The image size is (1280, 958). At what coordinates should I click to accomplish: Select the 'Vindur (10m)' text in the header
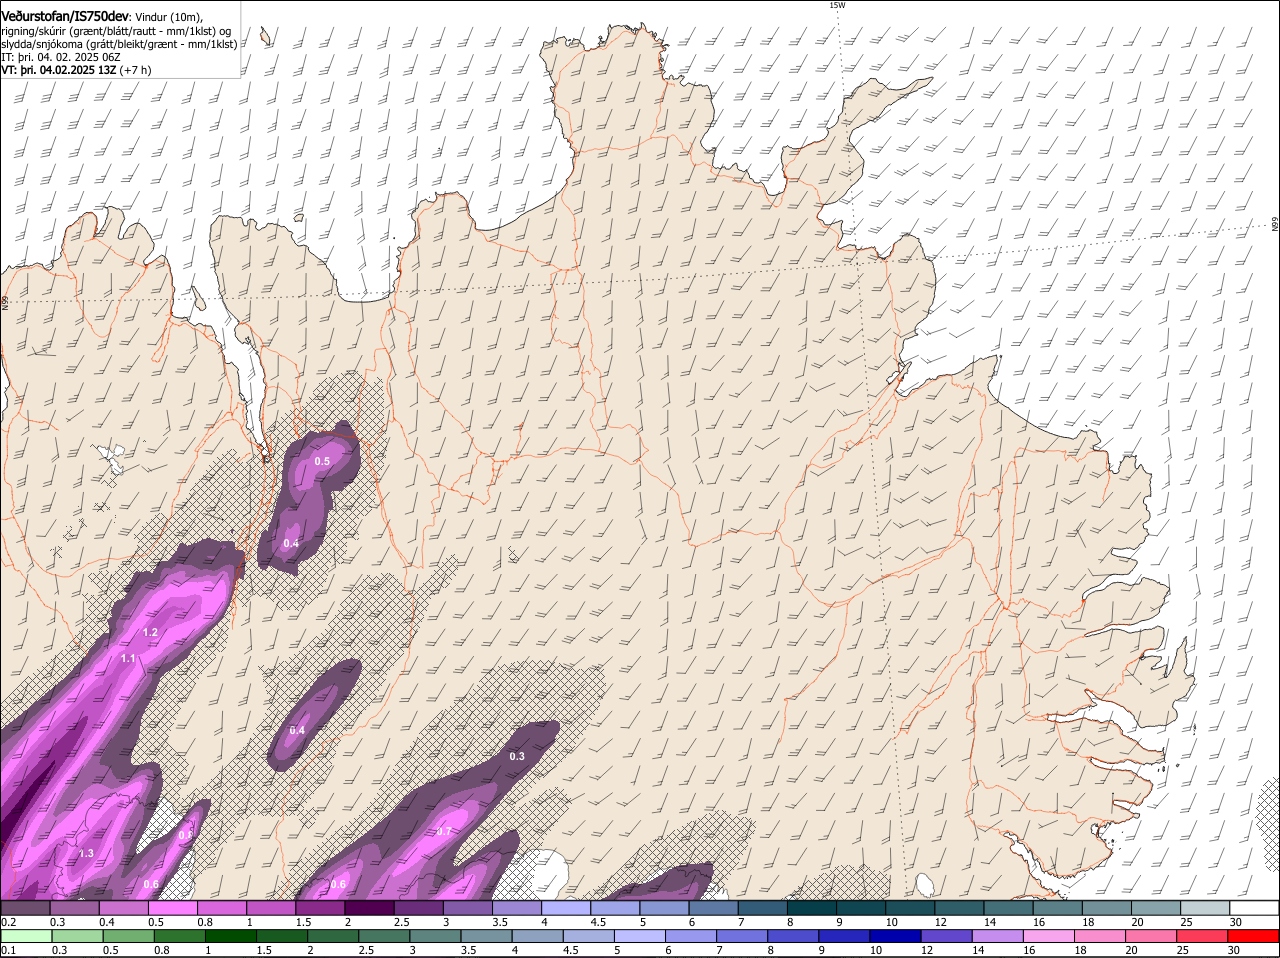167,17
